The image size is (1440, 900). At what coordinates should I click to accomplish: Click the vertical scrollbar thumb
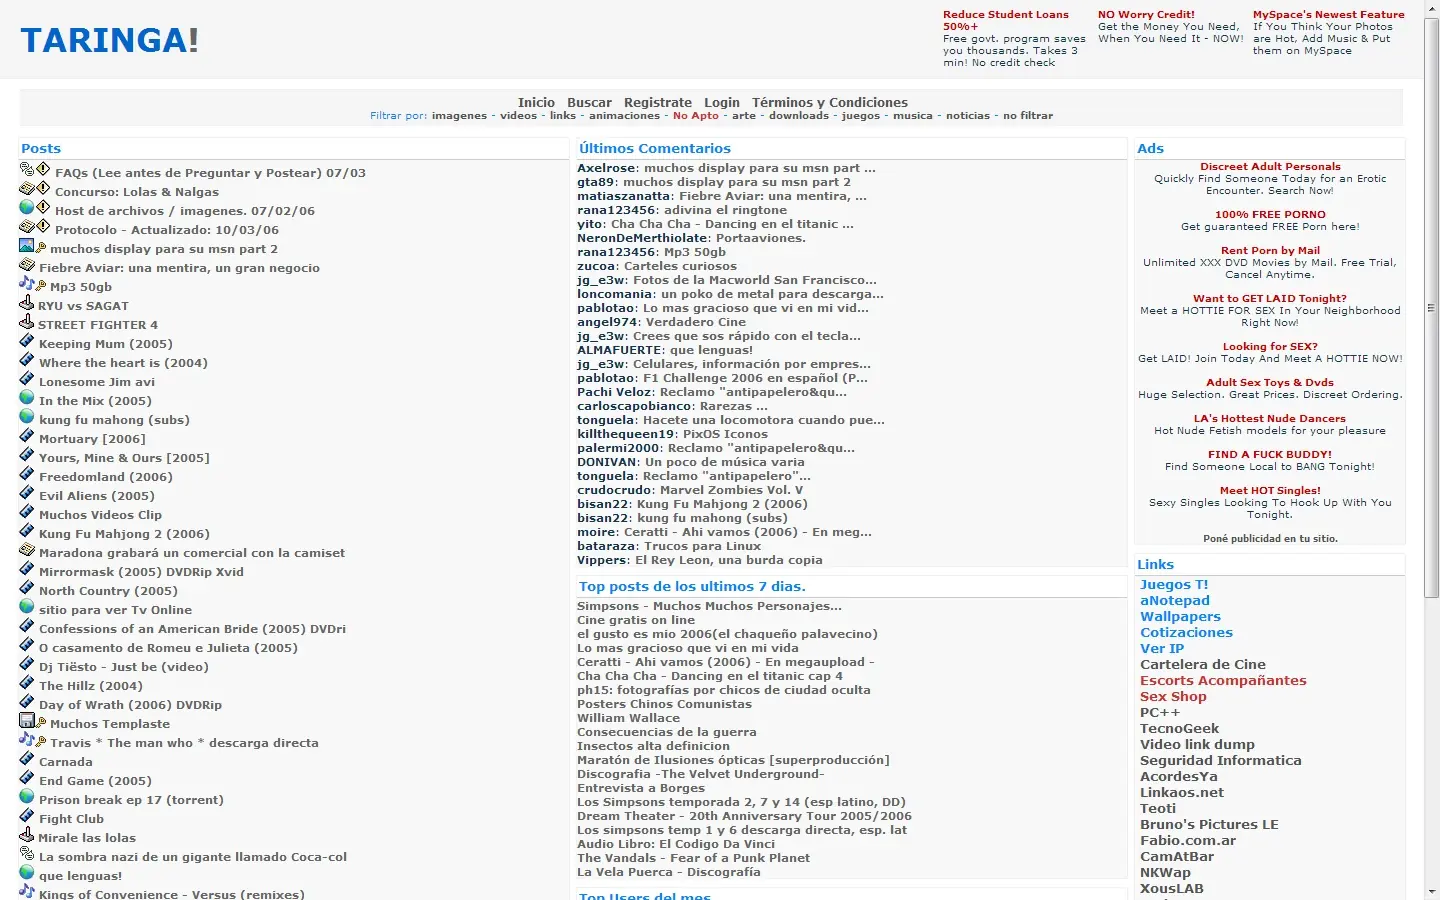coord(1431,309)
